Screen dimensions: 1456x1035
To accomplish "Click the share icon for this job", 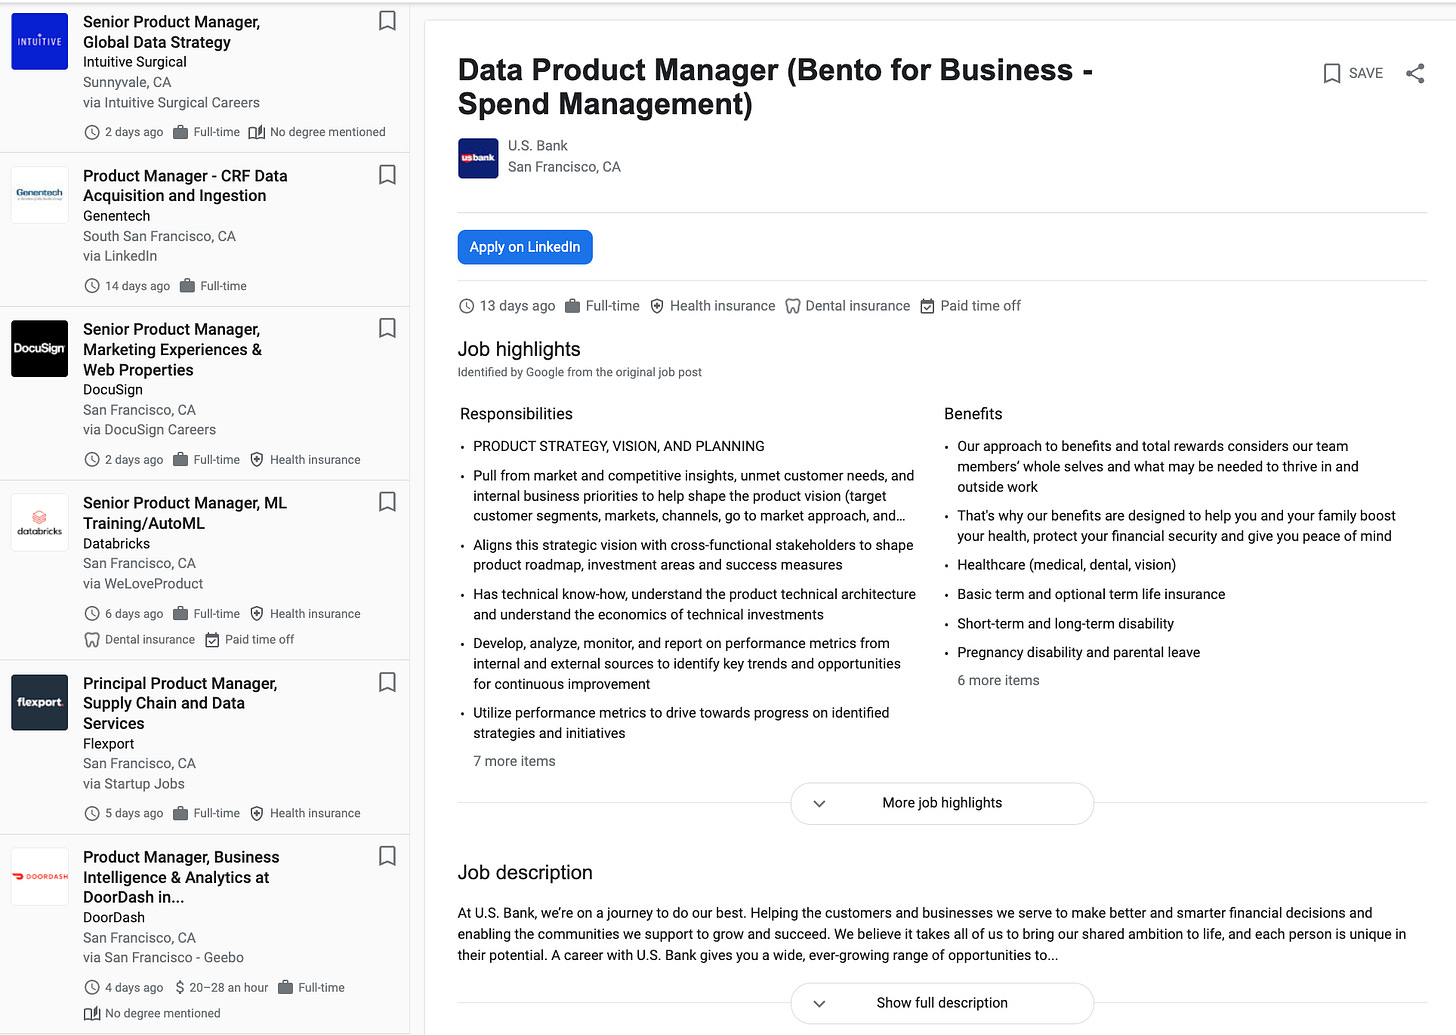I will coord(1415,73).
